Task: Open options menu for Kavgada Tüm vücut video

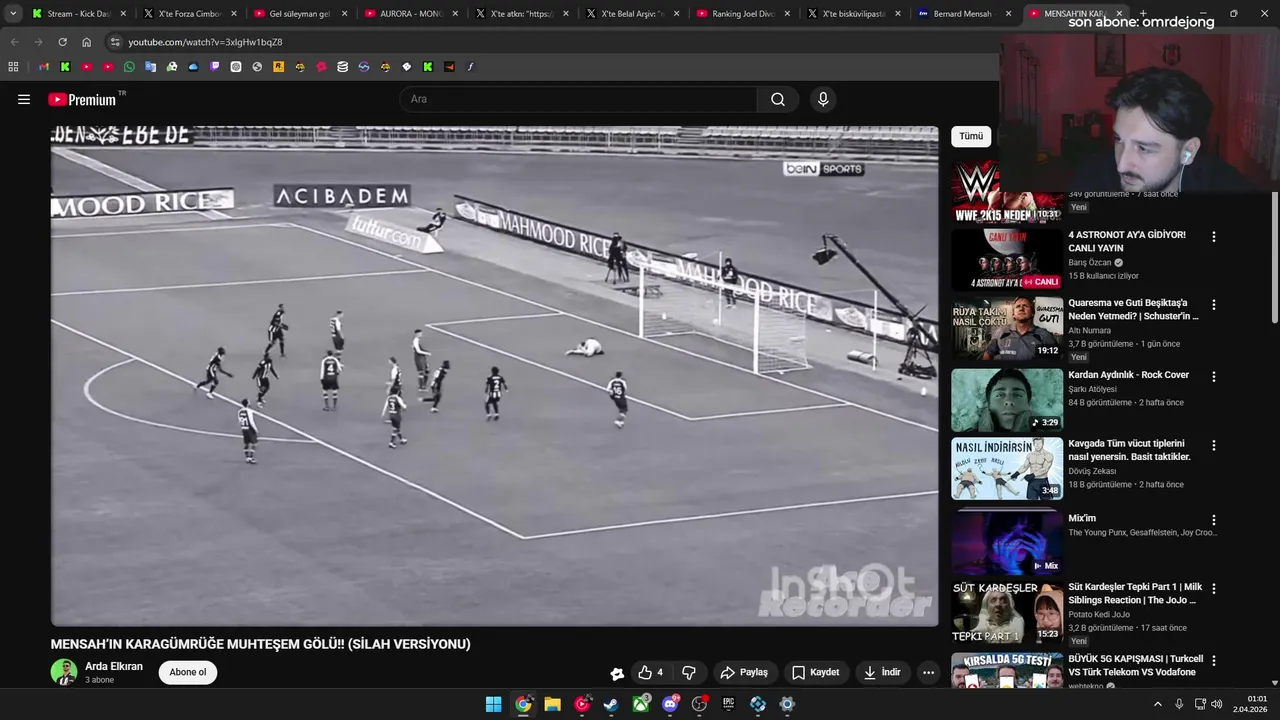Action: coord(1214,445)
